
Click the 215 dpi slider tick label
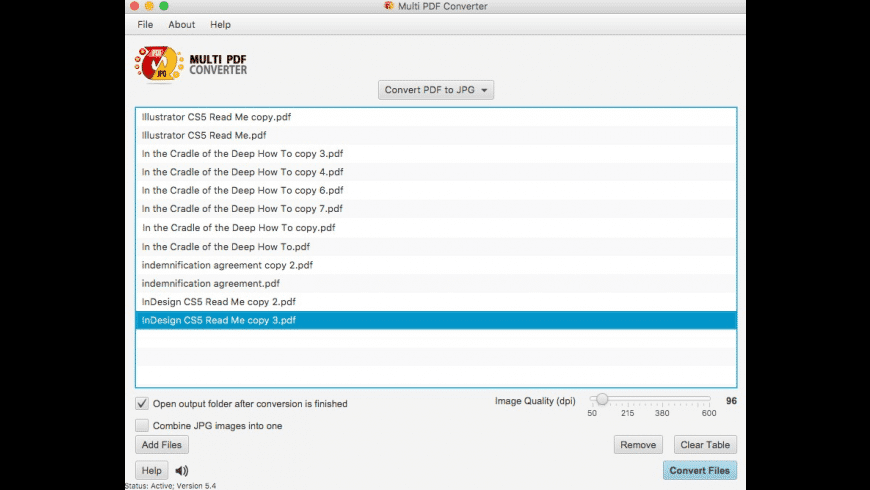pyautogui.click(x=628, y=413)
